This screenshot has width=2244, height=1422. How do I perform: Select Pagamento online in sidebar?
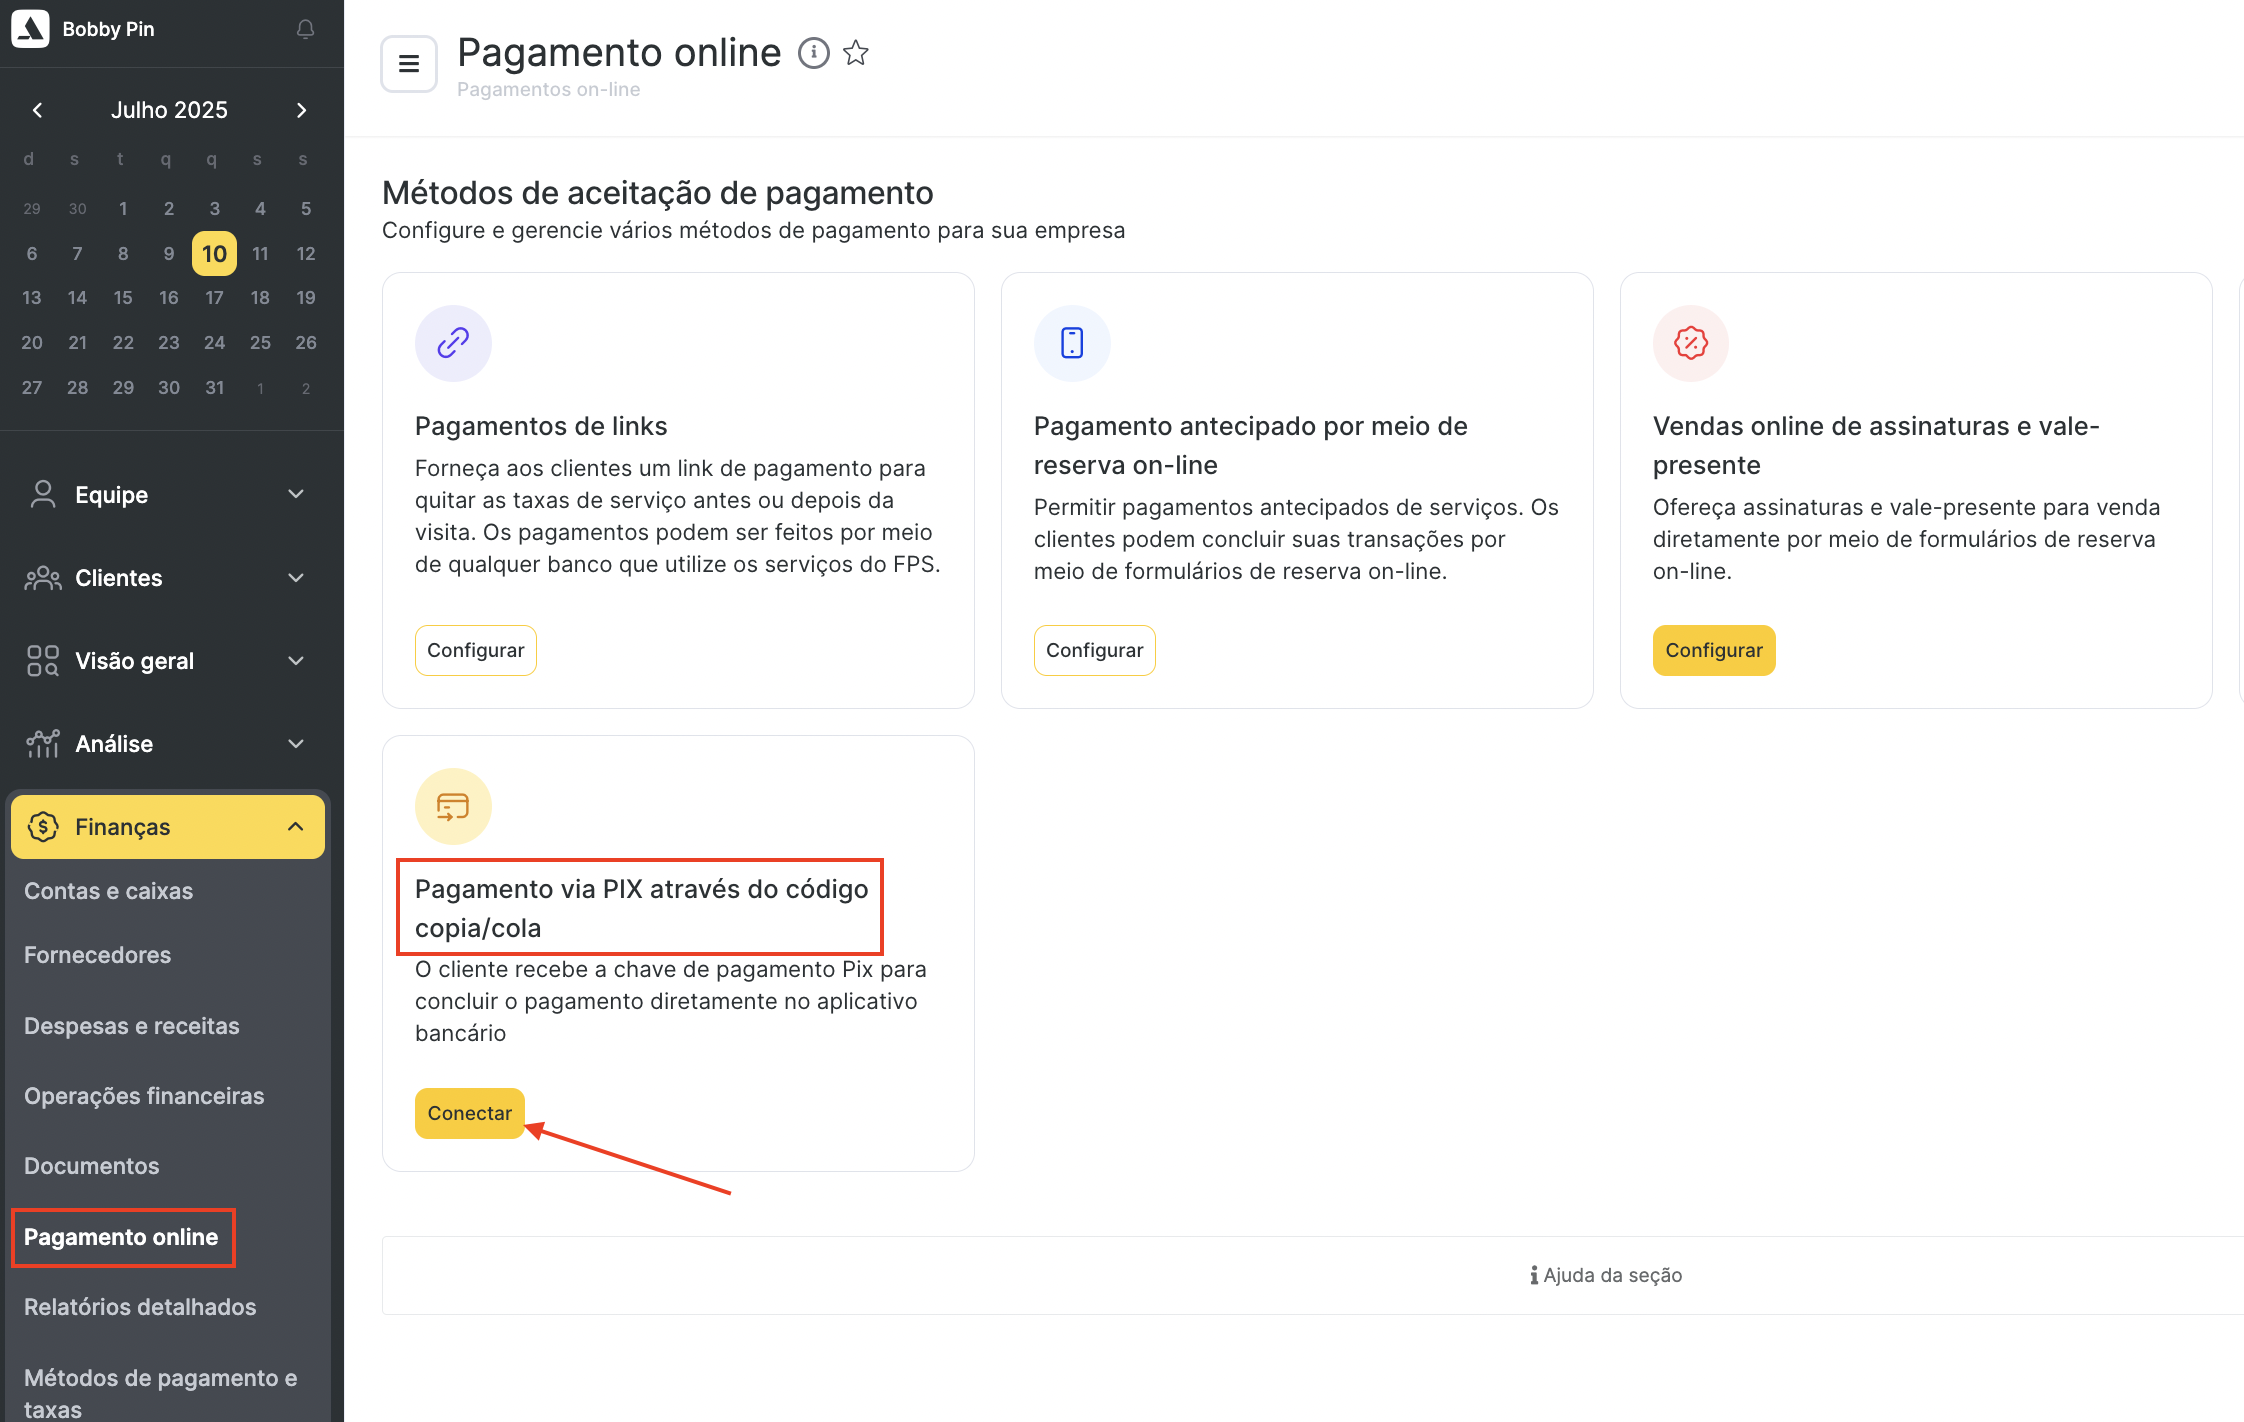point(121,1237)
